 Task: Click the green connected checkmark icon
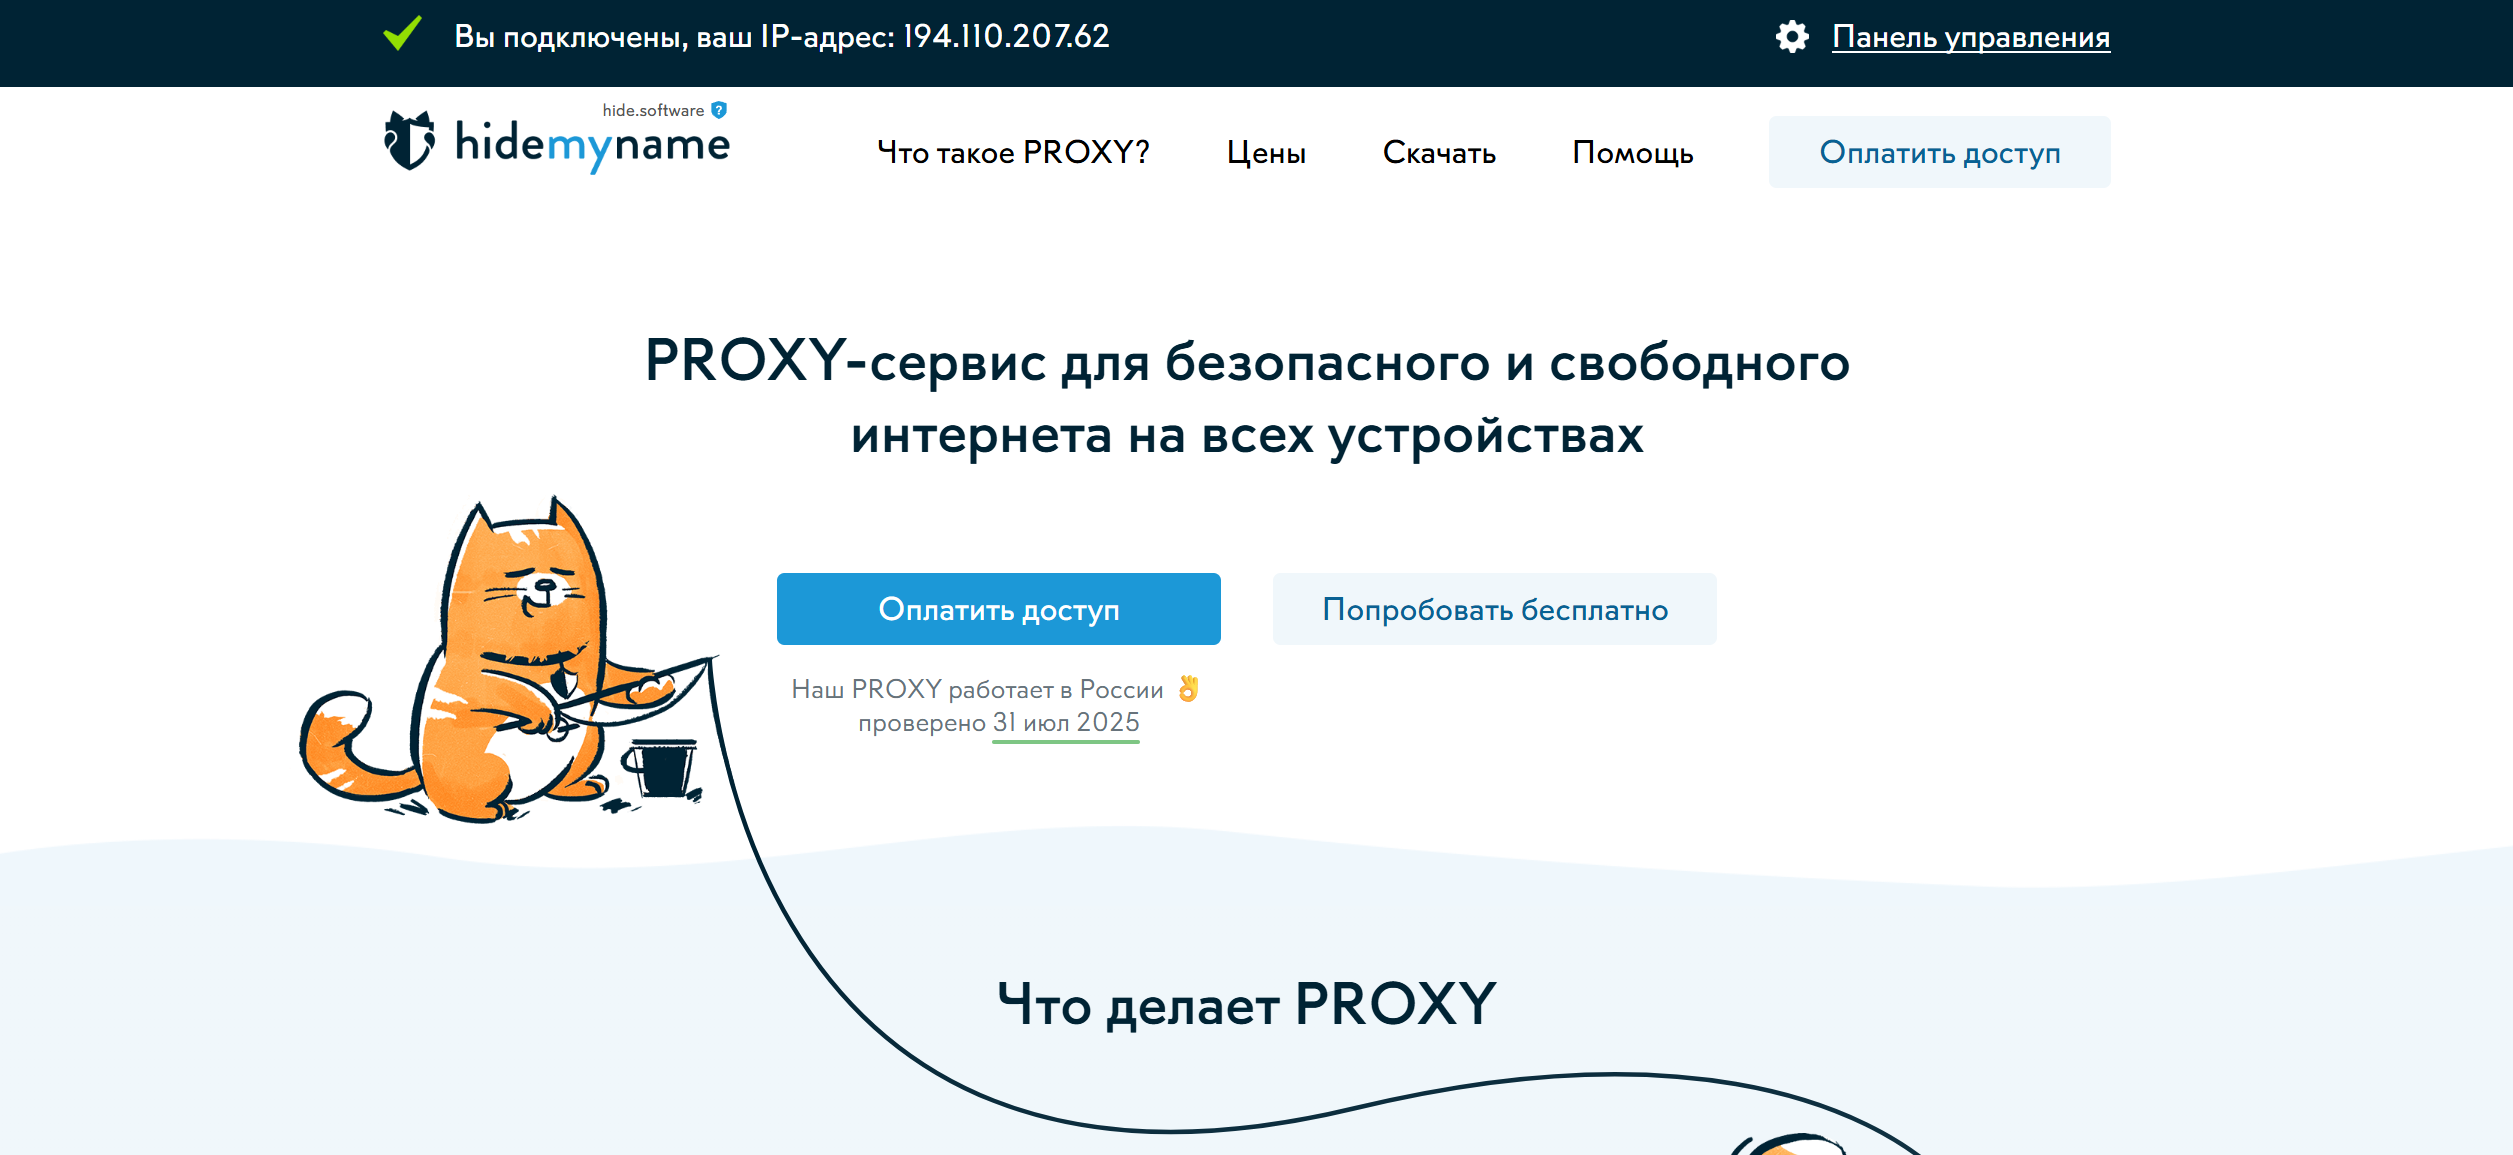(403, 34)
